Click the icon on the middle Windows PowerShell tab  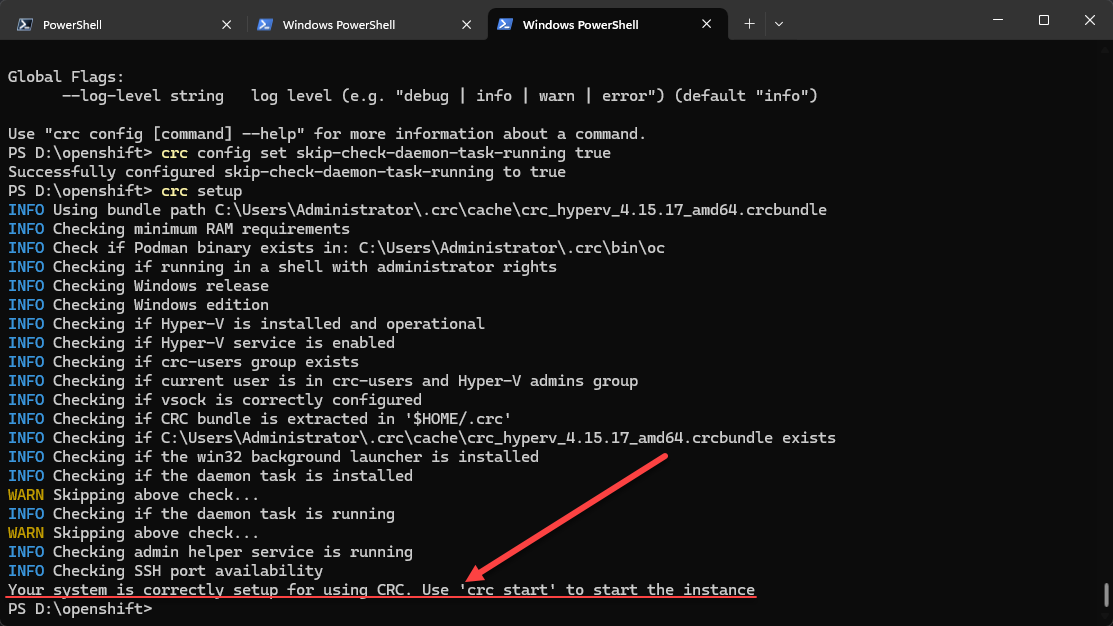(265, 24)
